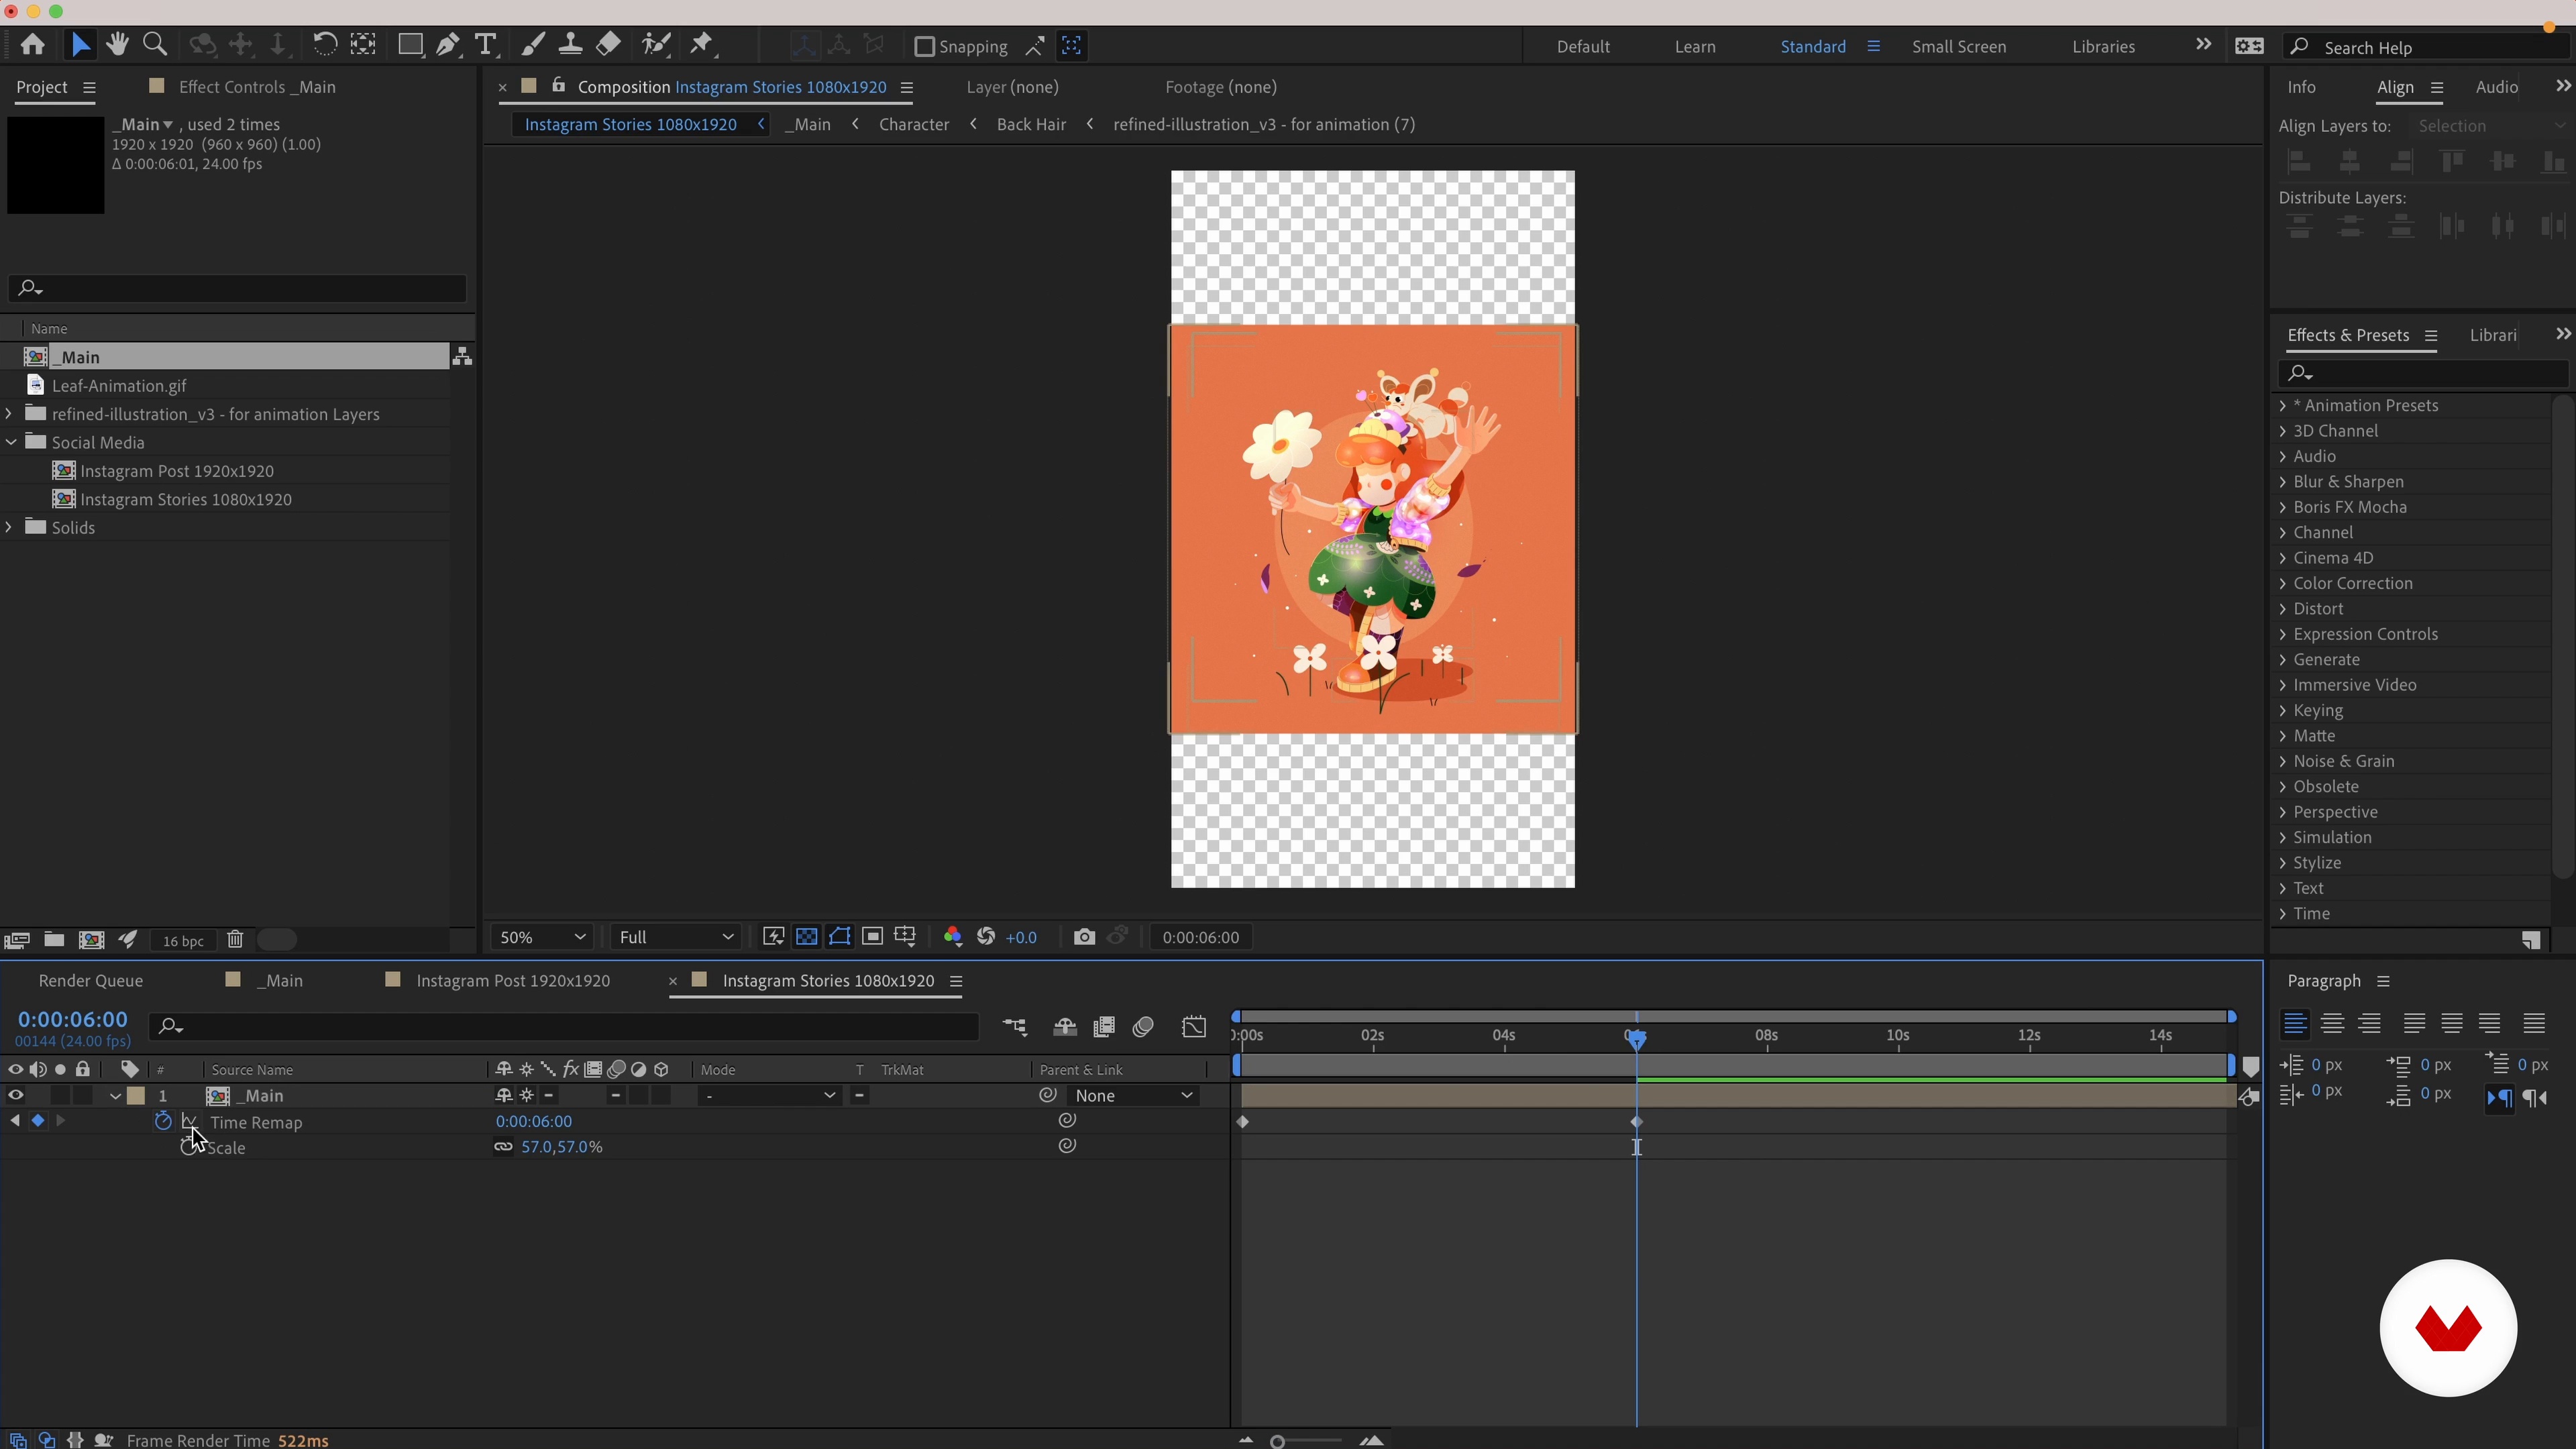Select the Eraser tool

click(x=608, y=45)
